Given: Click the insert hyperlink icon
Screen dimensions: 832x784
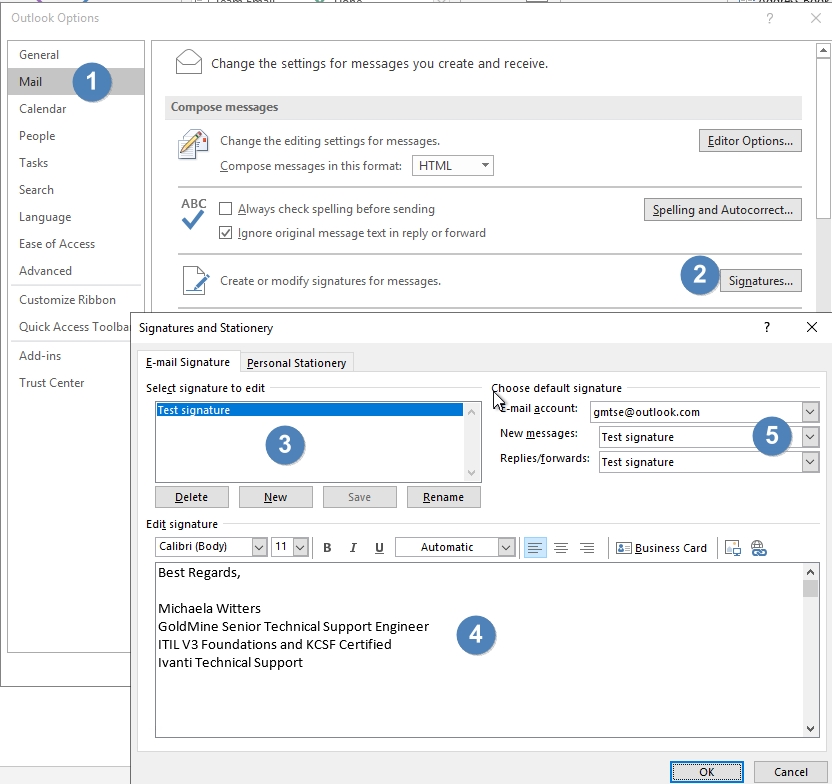Looking at the screenshot, I should coord(758,548).
